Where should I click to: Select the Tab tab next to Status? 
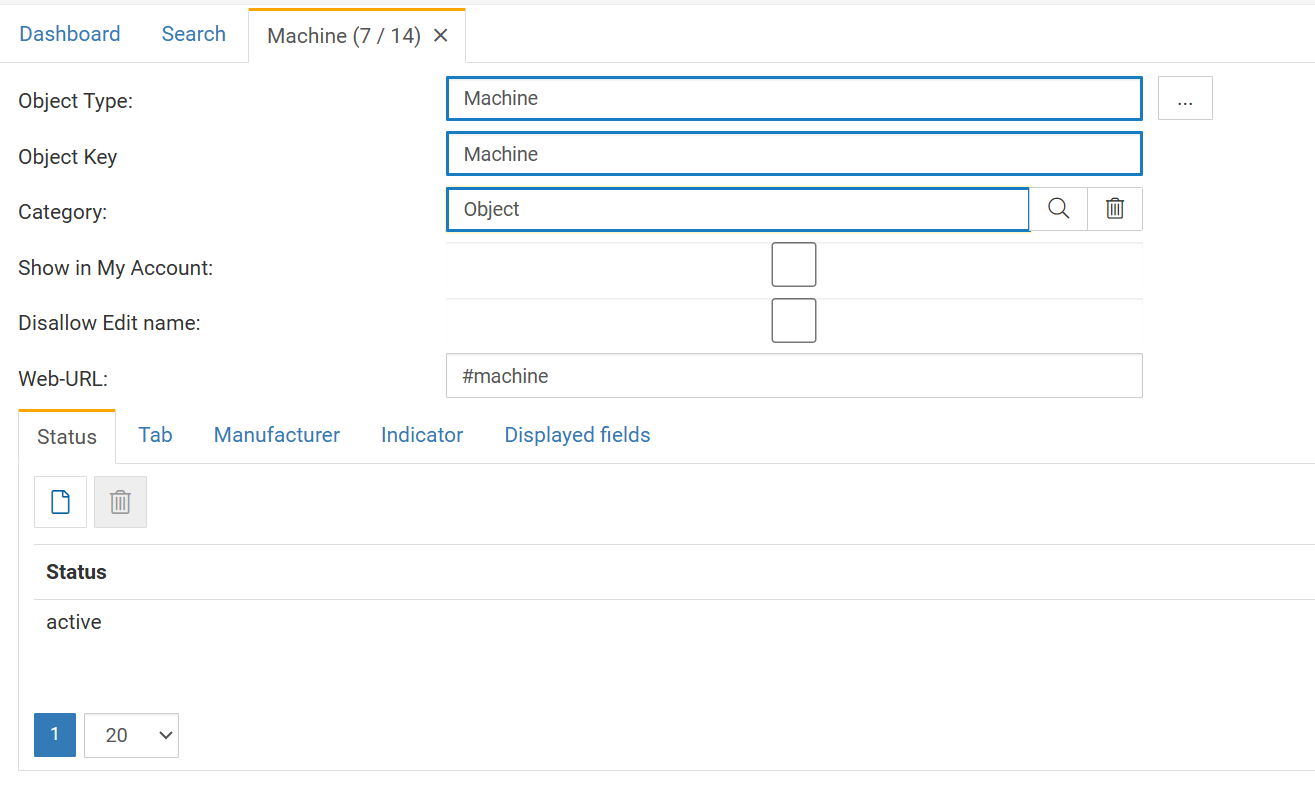(155, 435)
